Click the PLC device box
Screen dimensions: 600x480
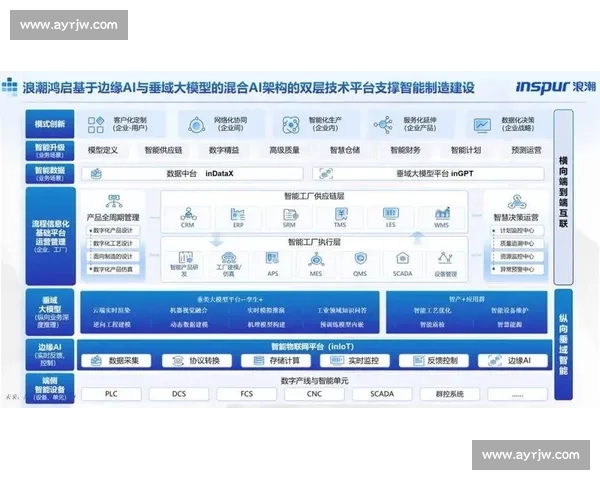coord(124,394)
